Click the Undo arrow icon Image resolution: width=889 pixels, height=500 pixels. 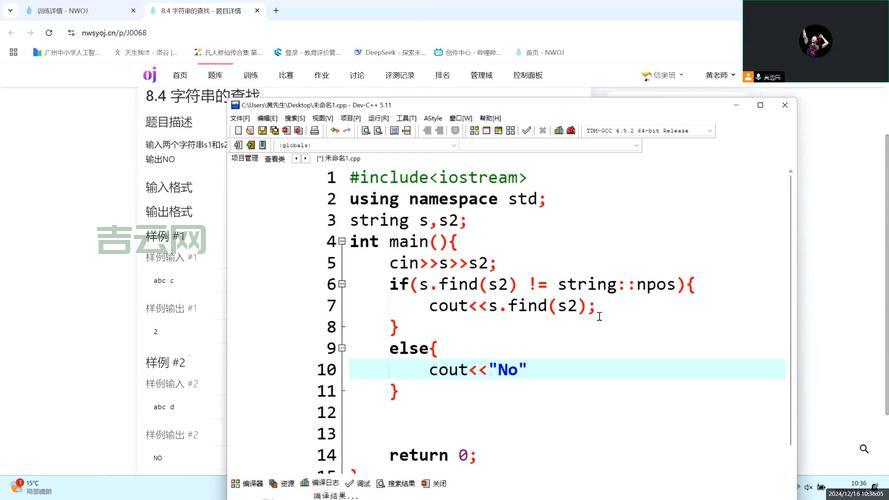335,131
